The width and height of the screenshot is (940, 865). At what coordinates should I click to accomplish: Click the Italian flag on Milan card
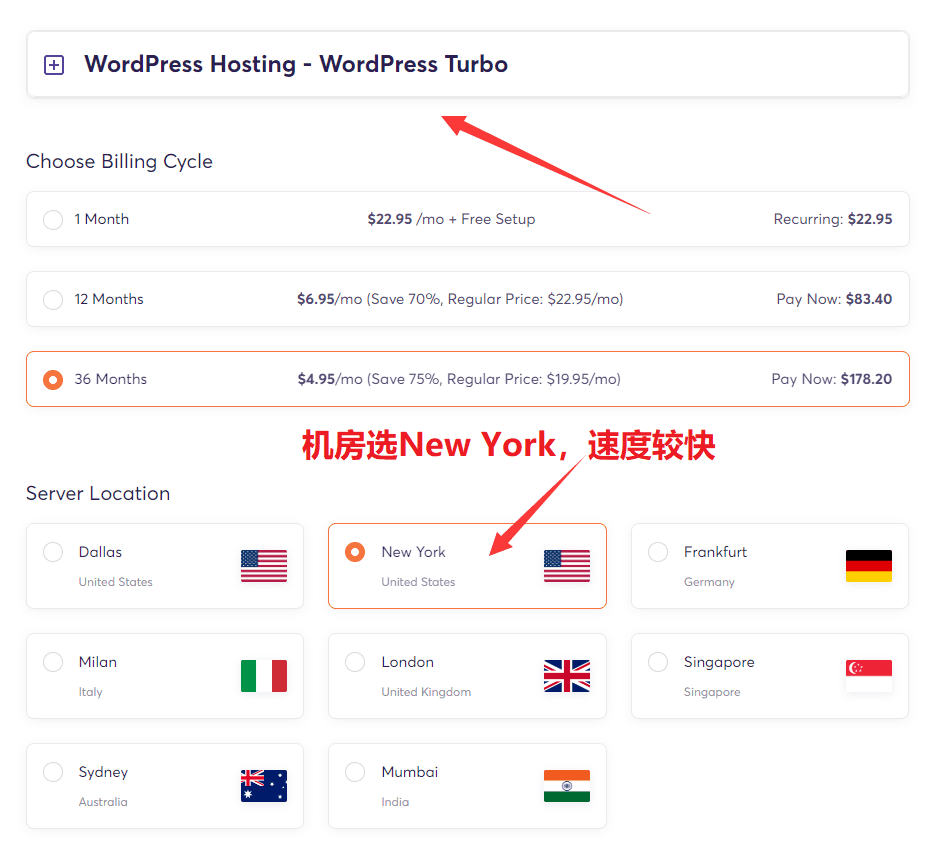tap(264, 676)
